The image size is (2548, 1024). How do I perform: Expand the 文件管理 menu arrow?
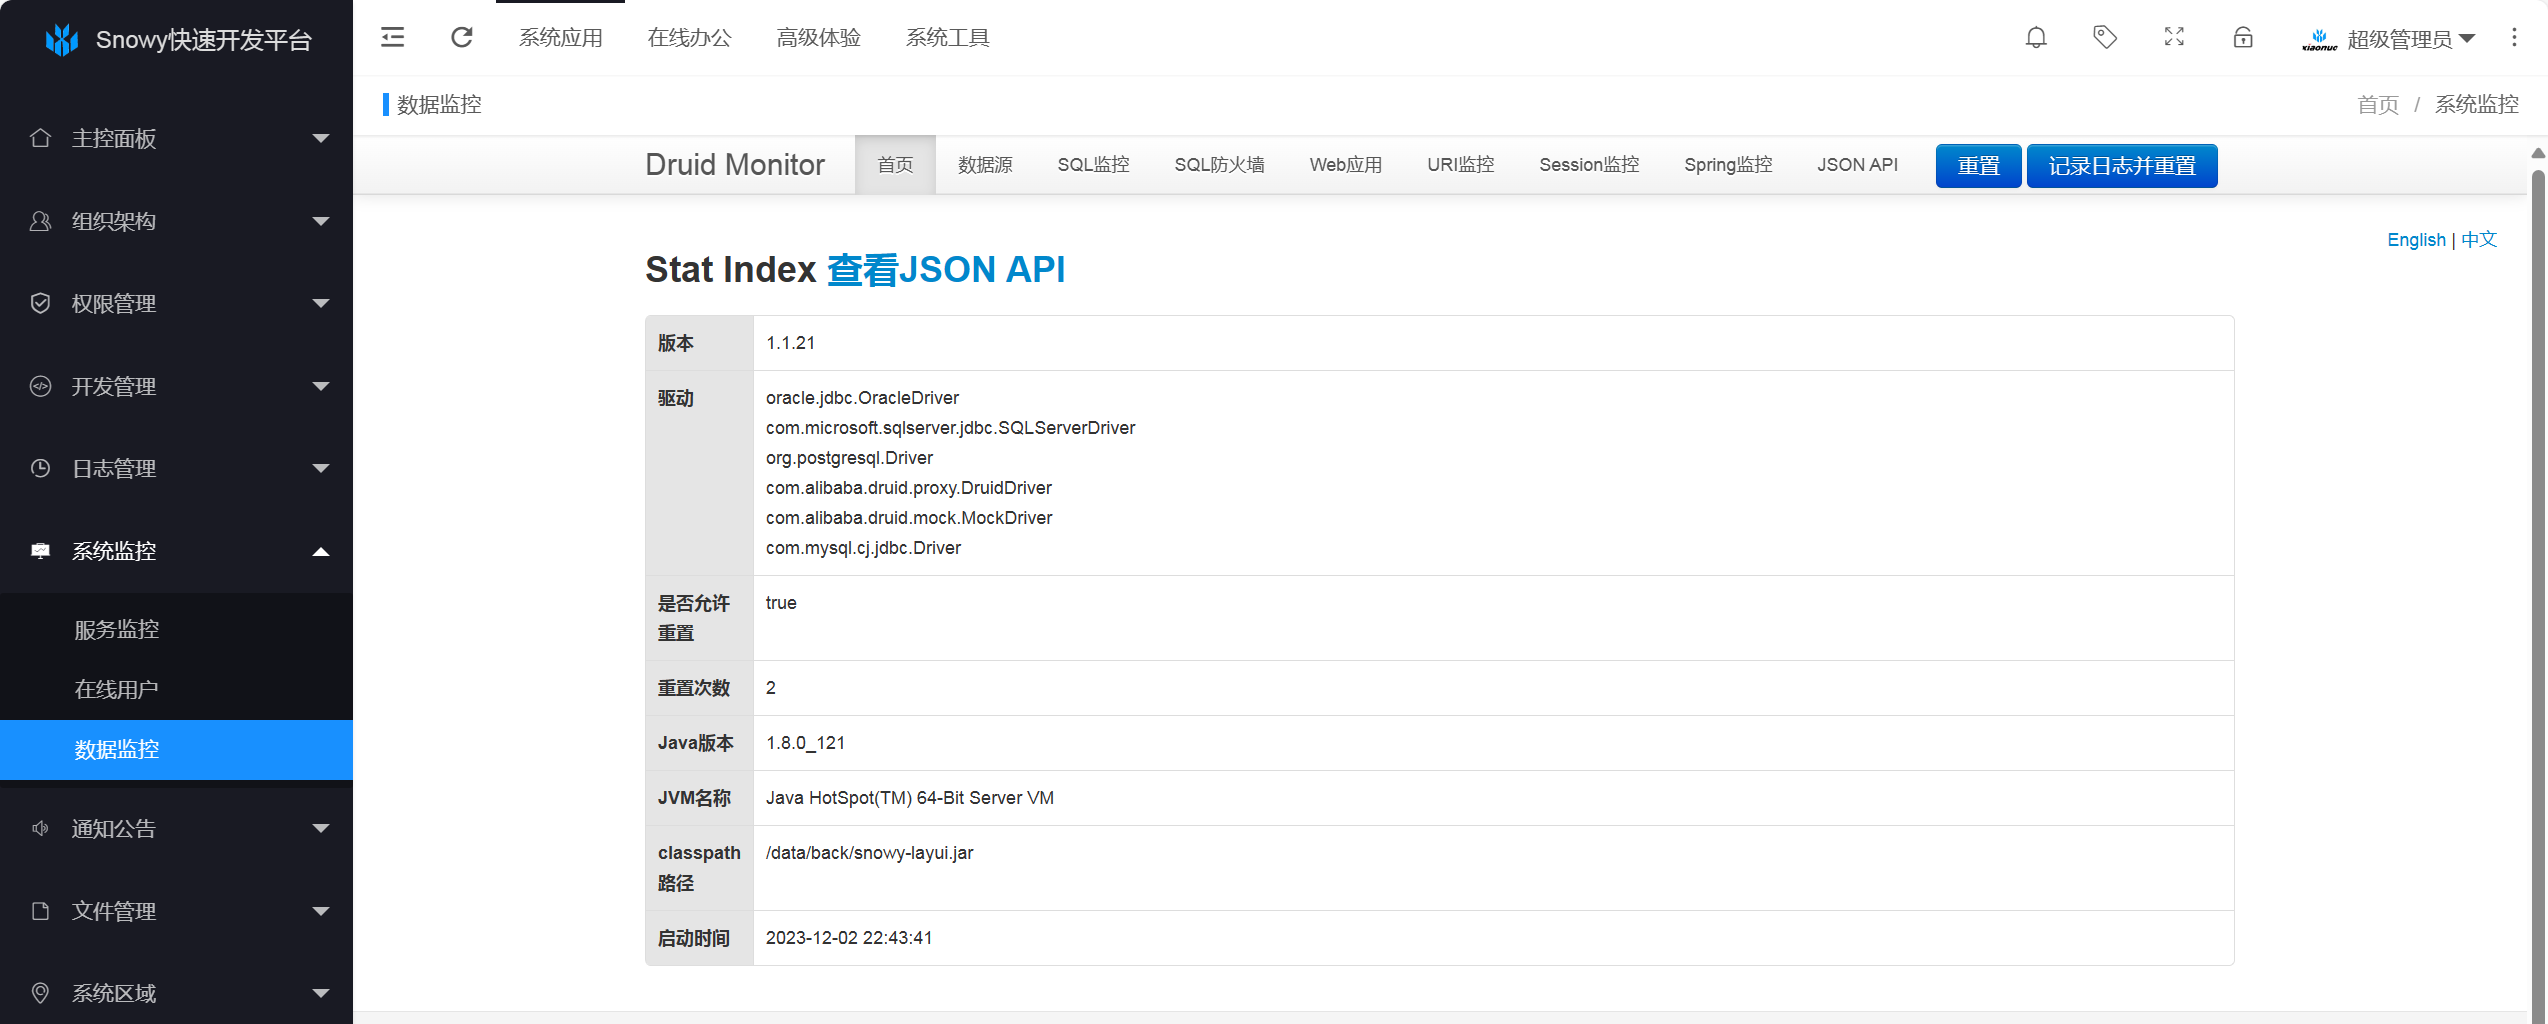point(321,911)
